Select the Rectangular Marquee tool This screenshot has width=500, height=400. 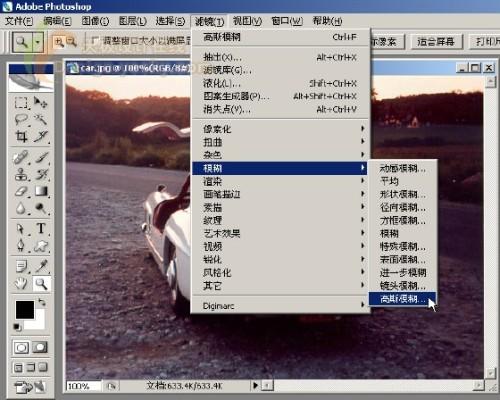pyautogui.click(x=21, y=103)
